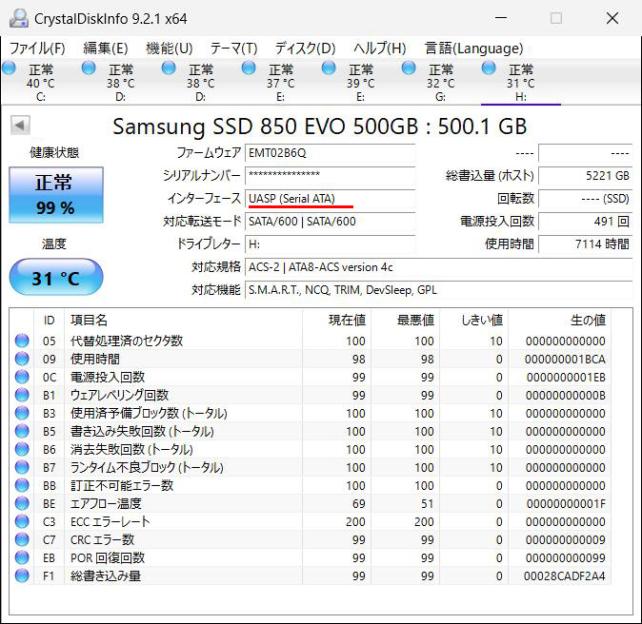This screenshot has width=642, height=624.
Task: Click the transfer mode field SATA/600 | SATA/600
Action: click(330, 222)
